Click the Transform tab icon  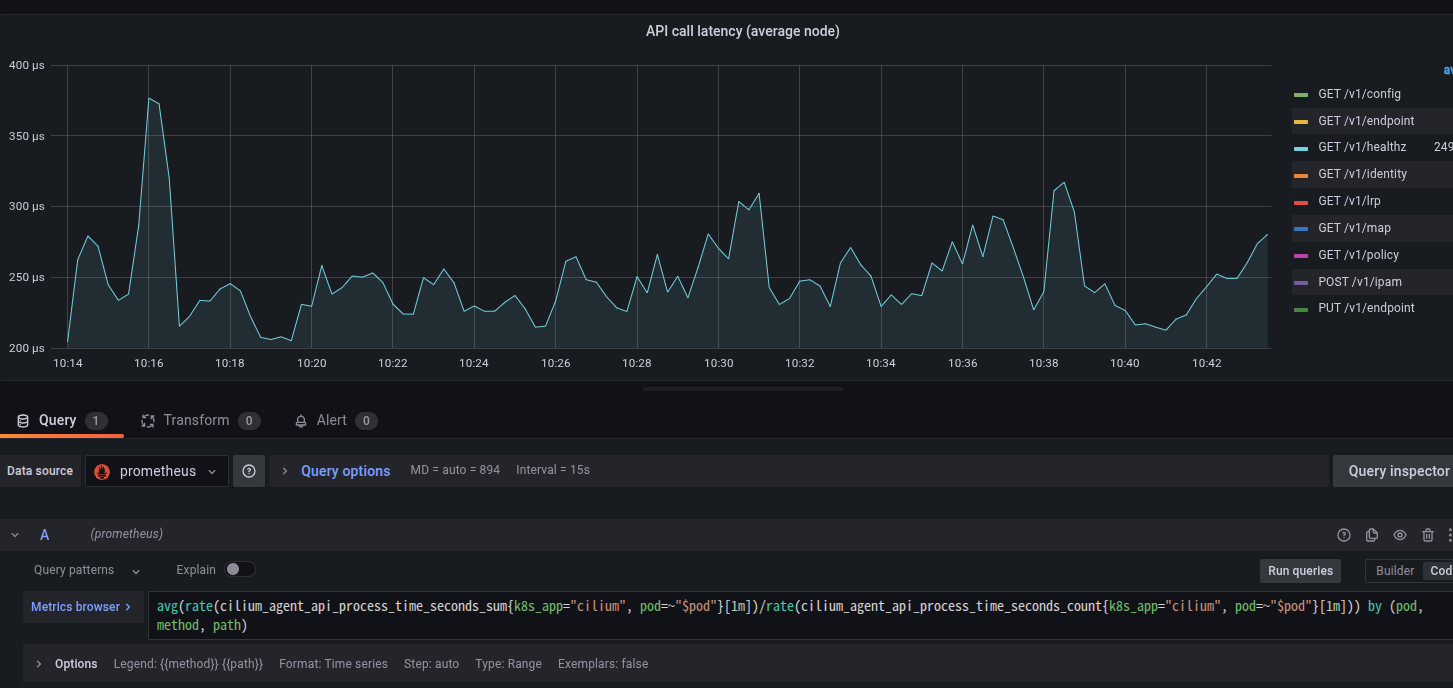(148, 421)
